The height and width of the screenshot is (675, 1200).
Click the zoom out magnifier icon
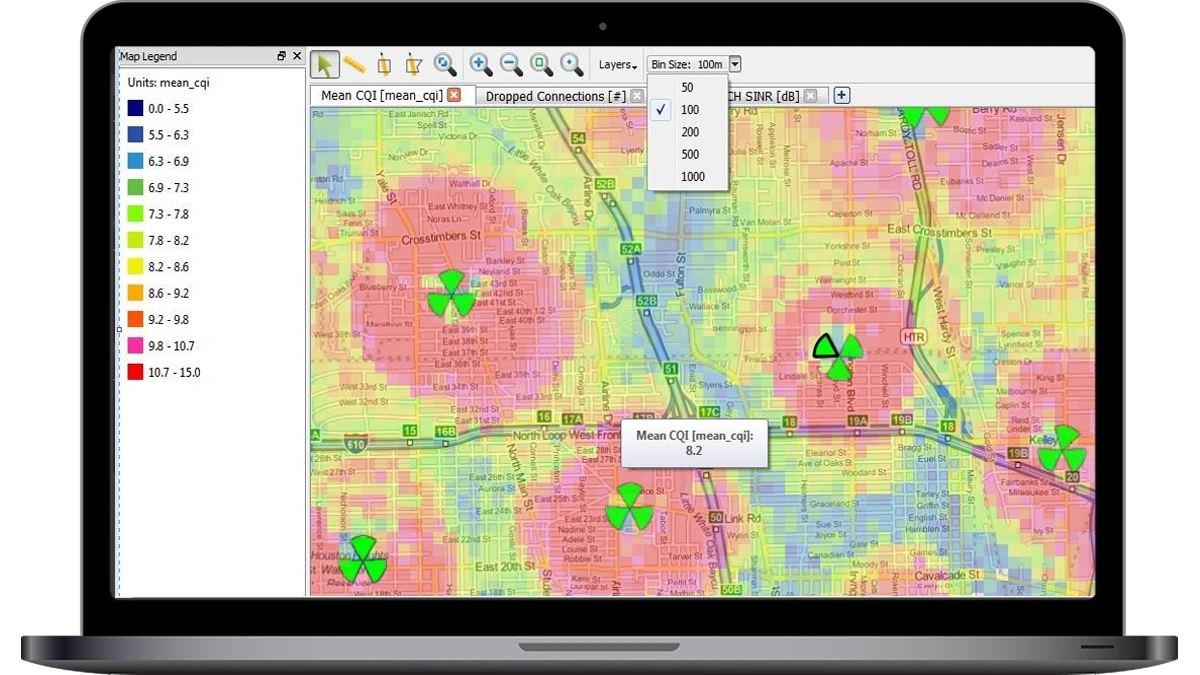click(x=511, y=65)
